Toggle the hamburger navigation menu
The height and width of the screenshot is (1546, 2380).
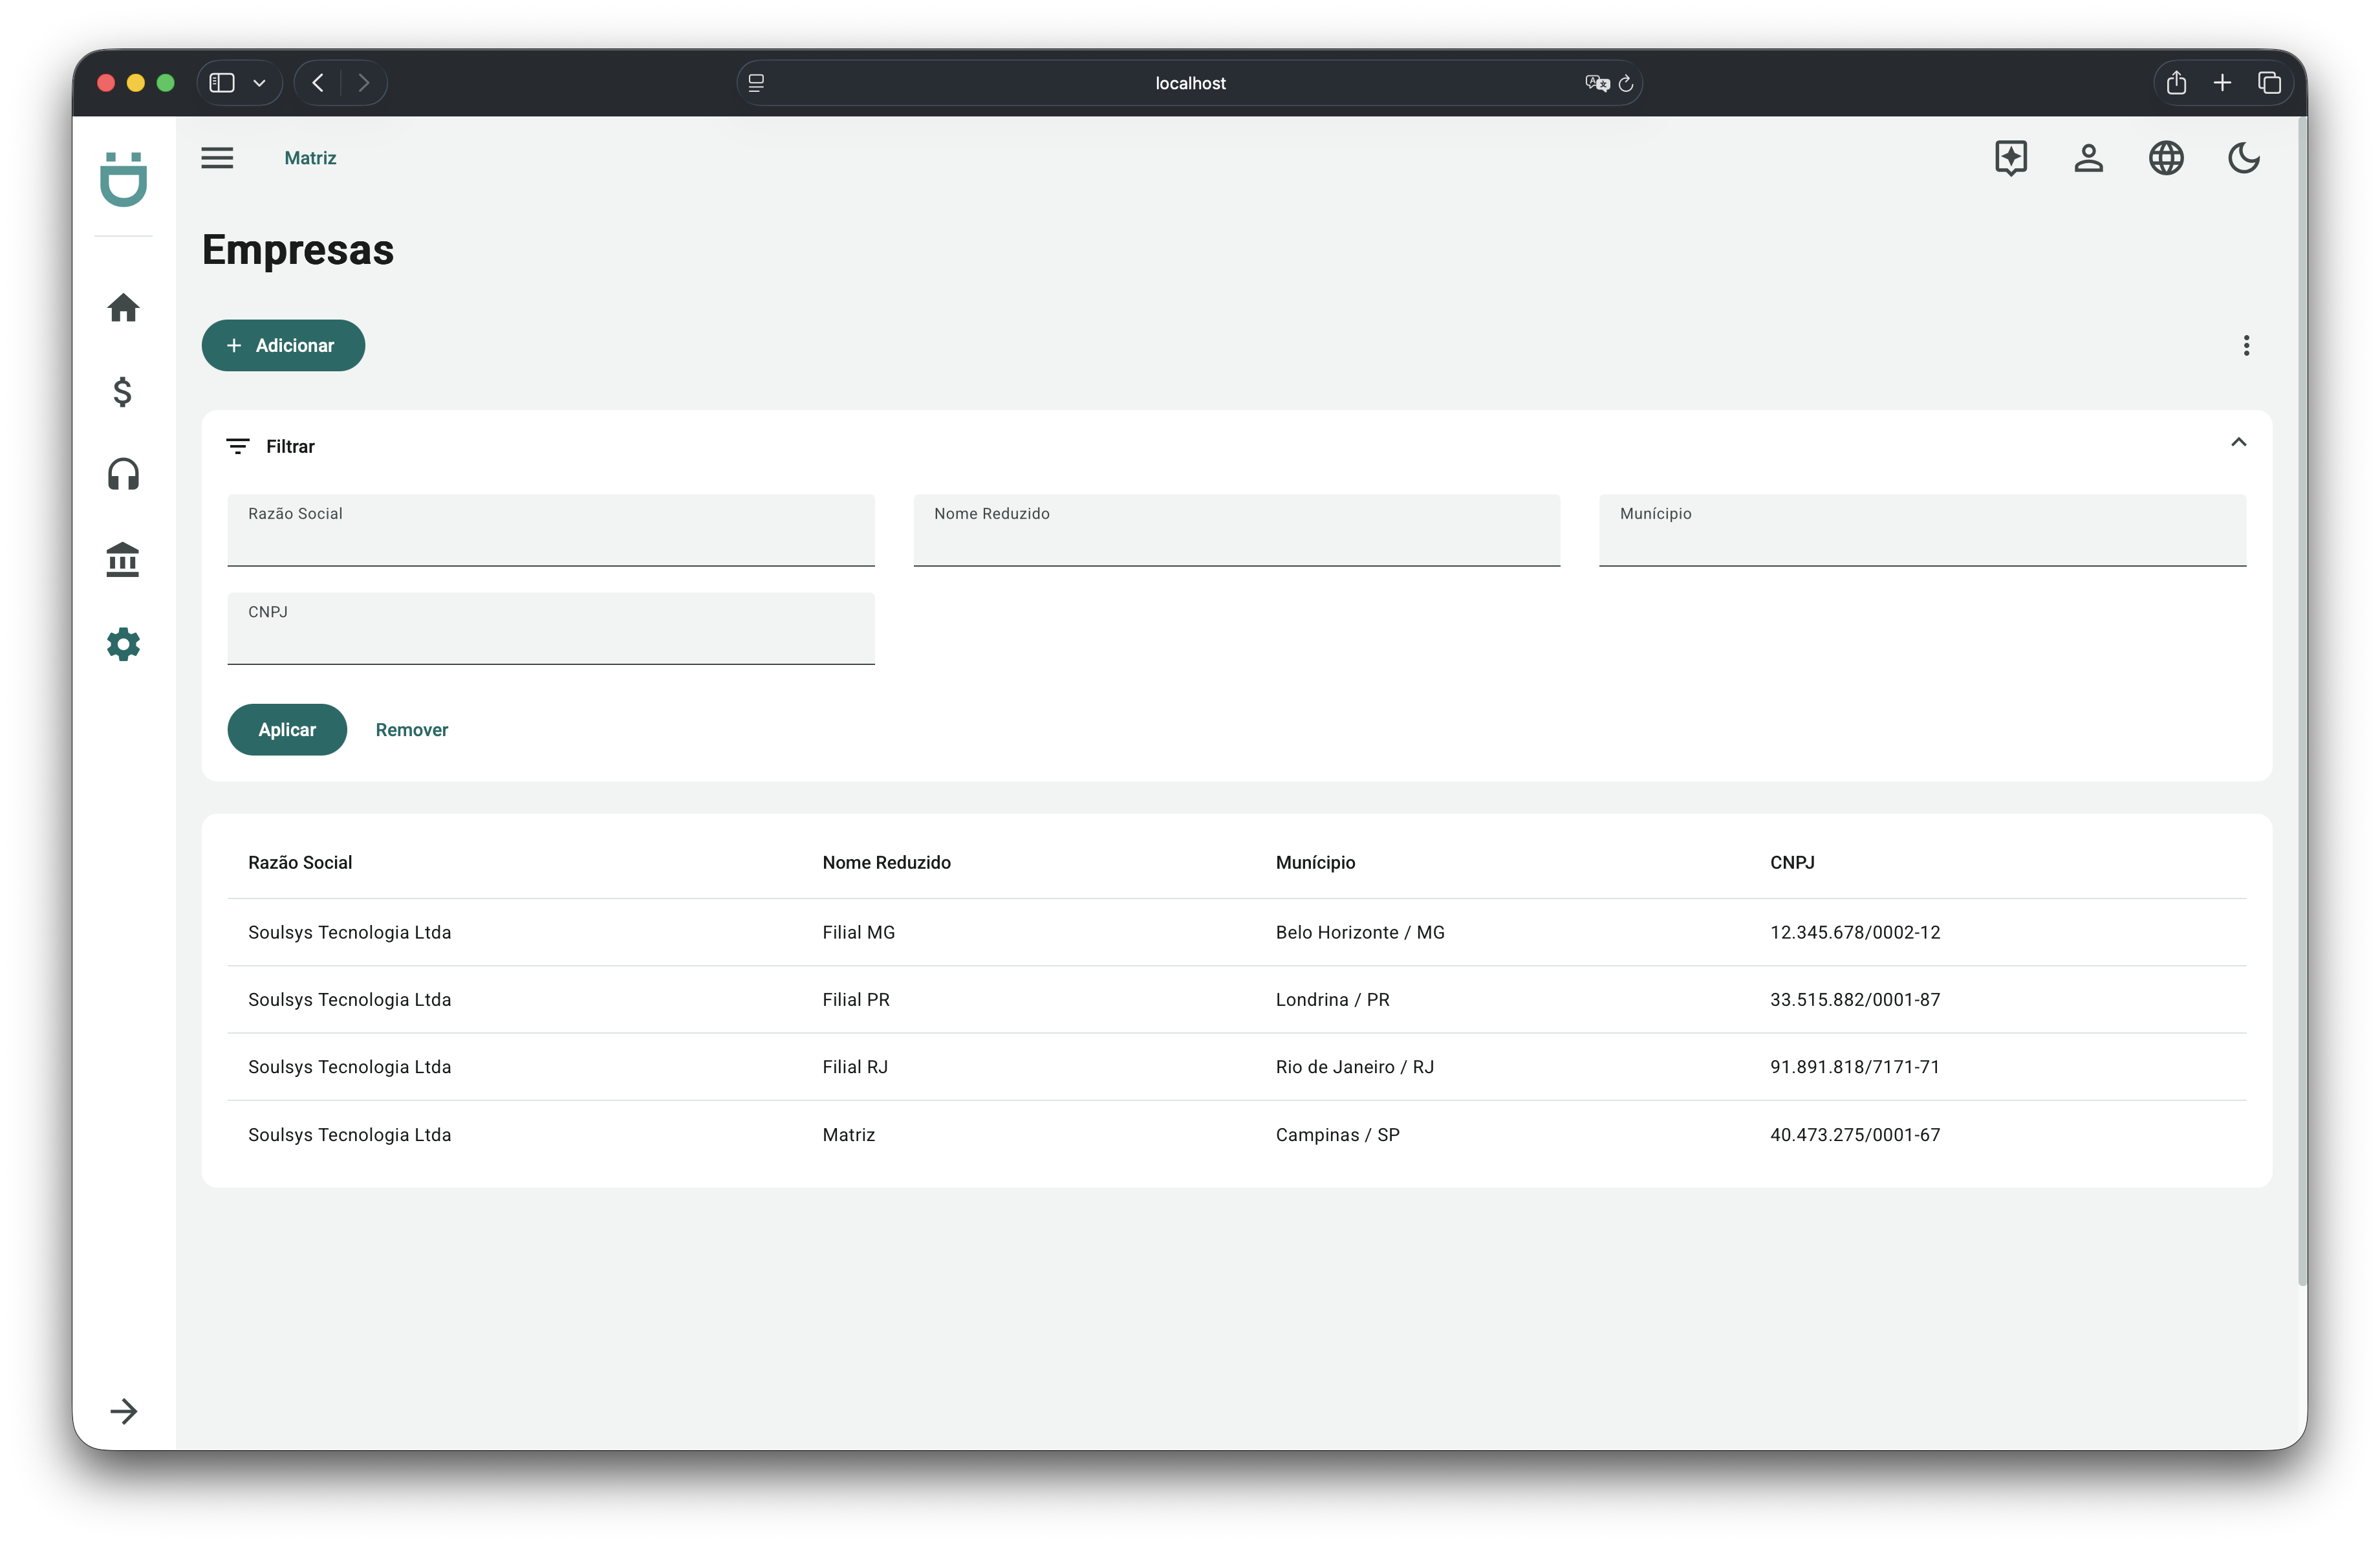[217, 158]
